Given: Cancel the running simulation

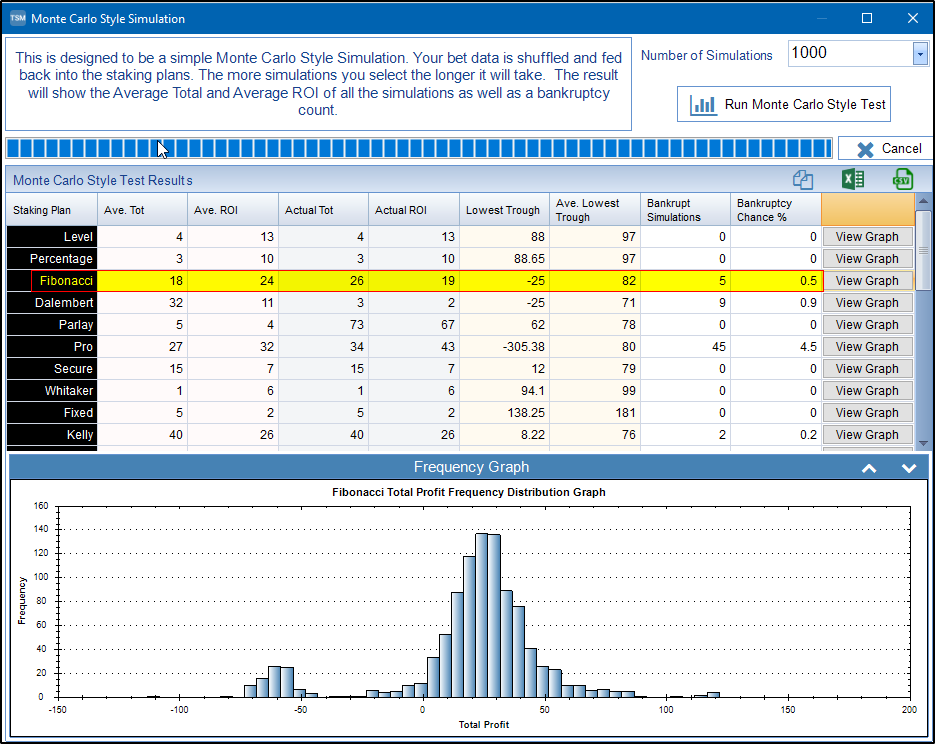Looking at the screenshot, I should coord(885,149).
